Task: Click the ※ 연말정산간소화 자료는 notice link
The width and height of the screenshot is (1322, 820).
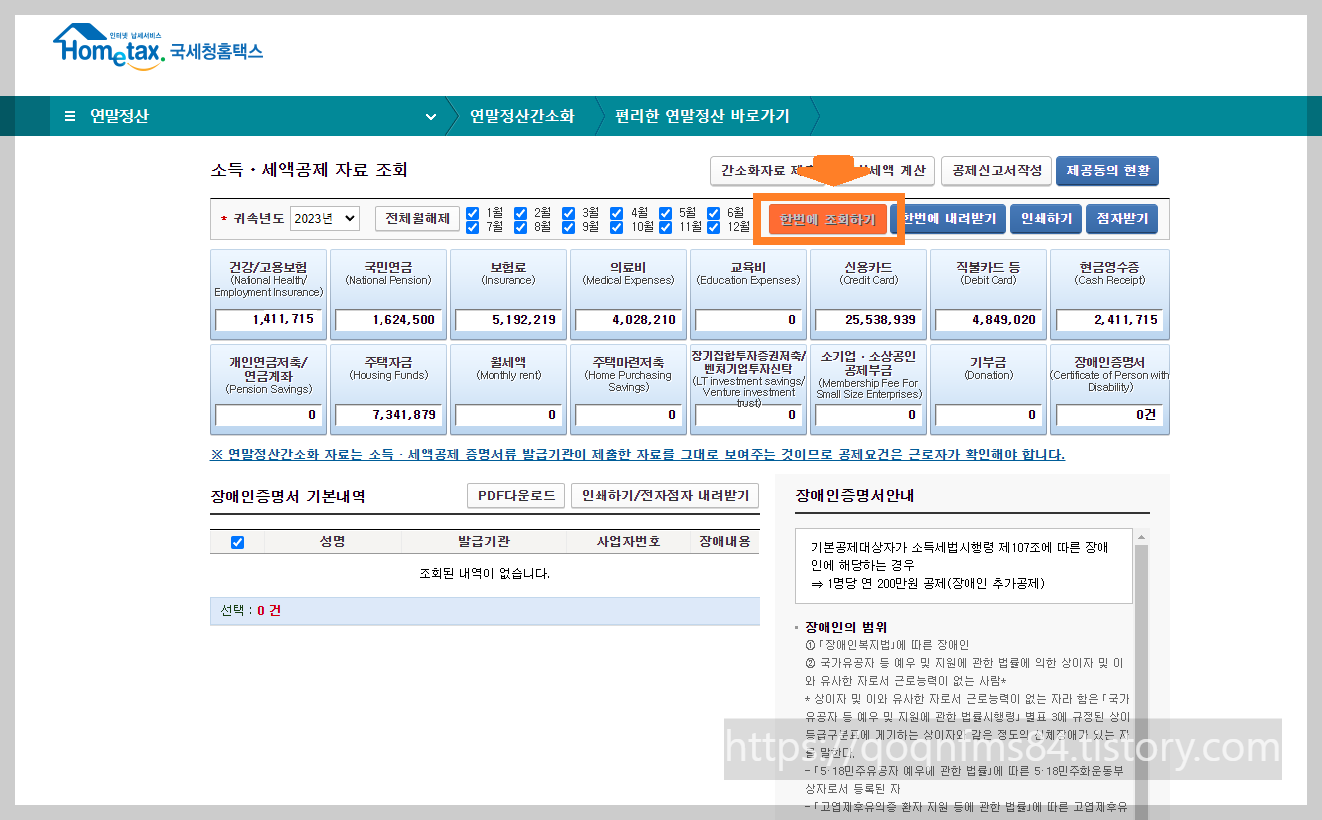Action: [x=637, y=455]
